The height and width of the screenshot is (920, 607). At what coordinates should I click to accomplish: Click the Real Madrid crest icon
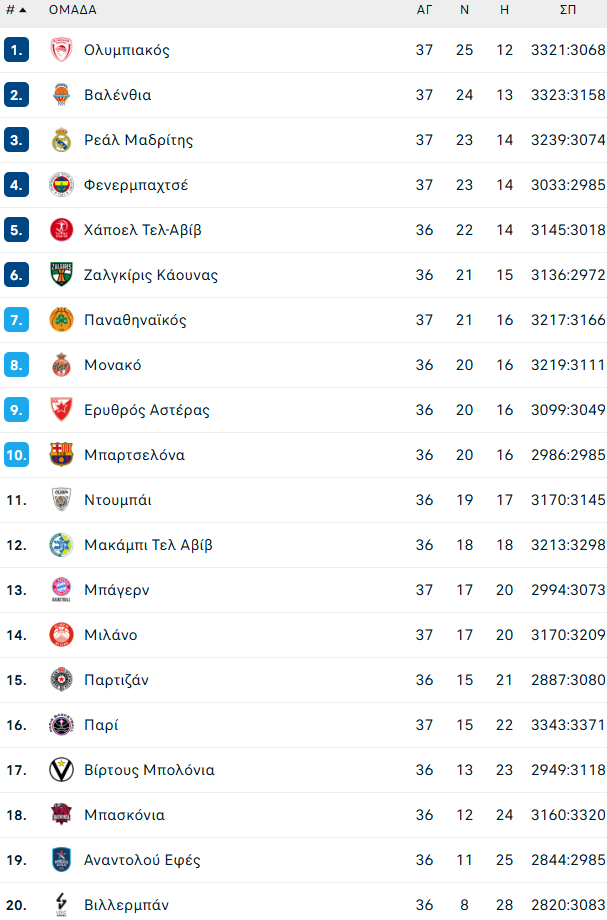[x=61, y=140]
